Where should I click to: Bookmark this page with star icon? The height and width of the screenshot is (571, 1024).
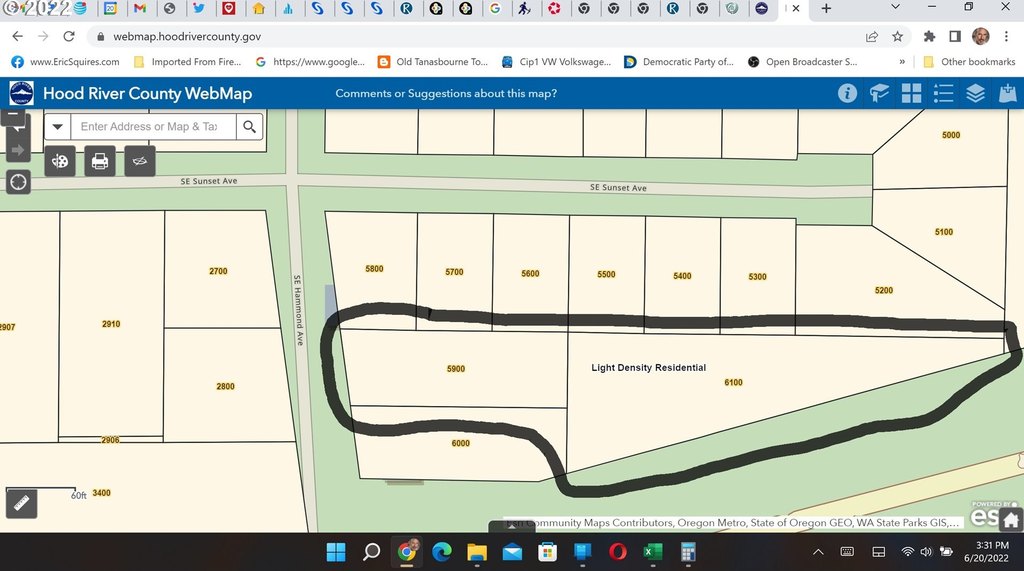coord(897,36)
